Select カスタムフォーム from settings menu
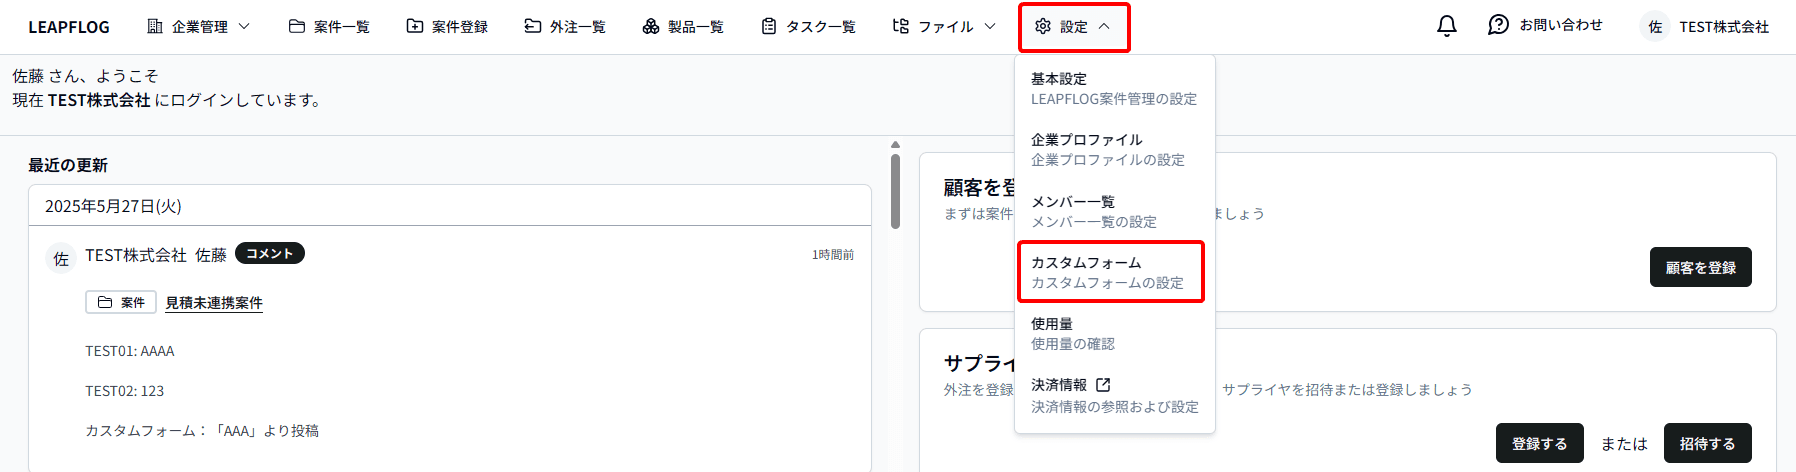Viewport: 1796px width, 472px height. pyautogui.click(x=1109, y=272)
